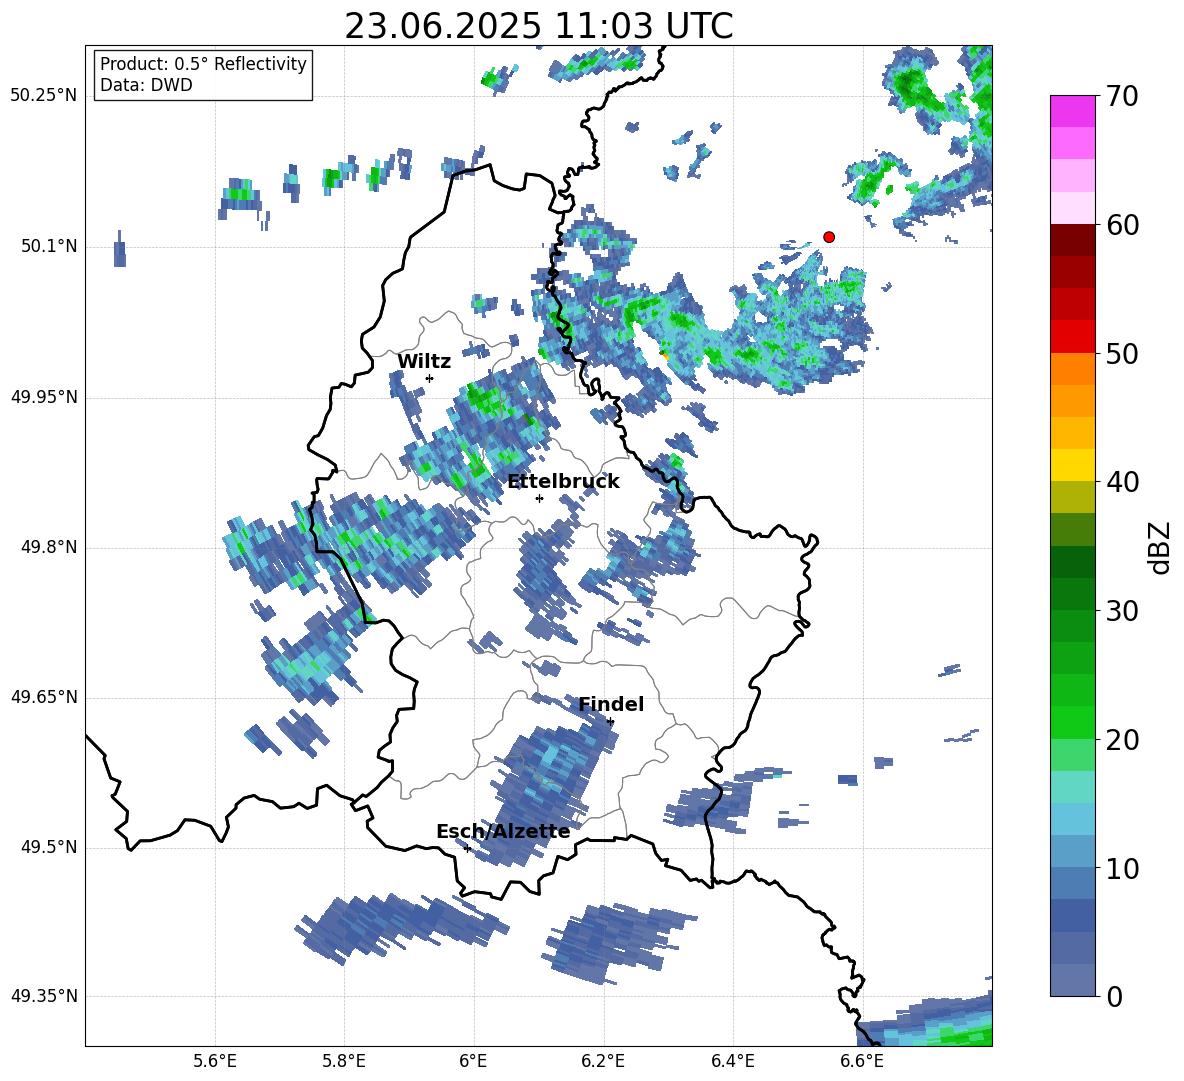1184x1081 pixels.
Task: Click the red dot marker on the map
Action: [828, 237]
